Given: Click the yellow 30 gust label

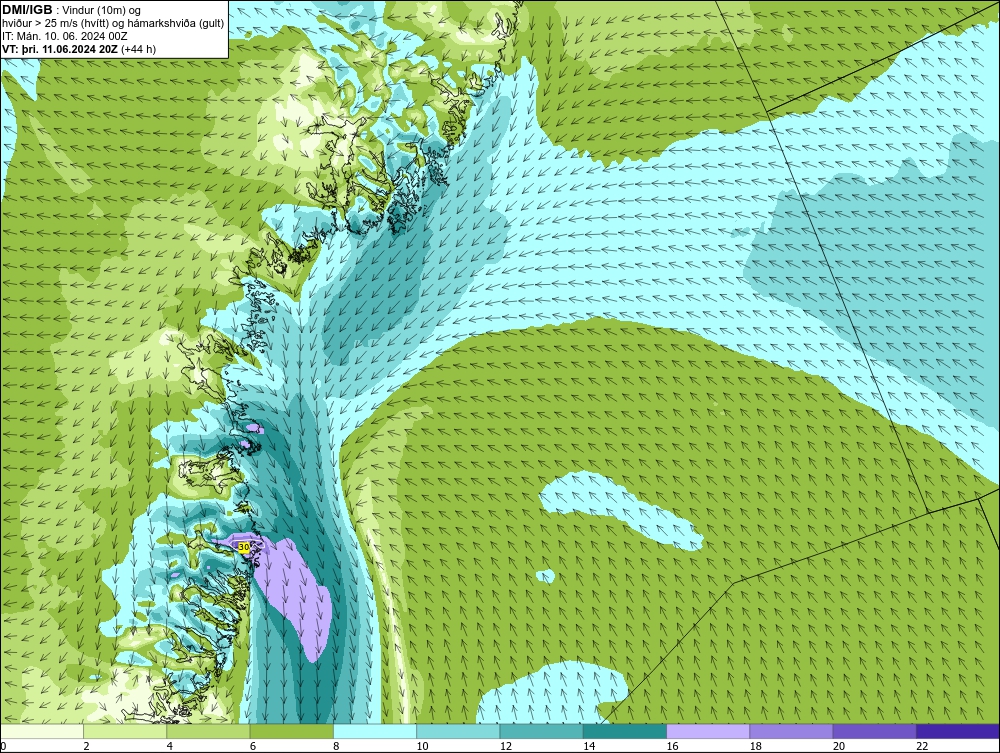Looking at the screenshot, I should (x=244, y=547).
